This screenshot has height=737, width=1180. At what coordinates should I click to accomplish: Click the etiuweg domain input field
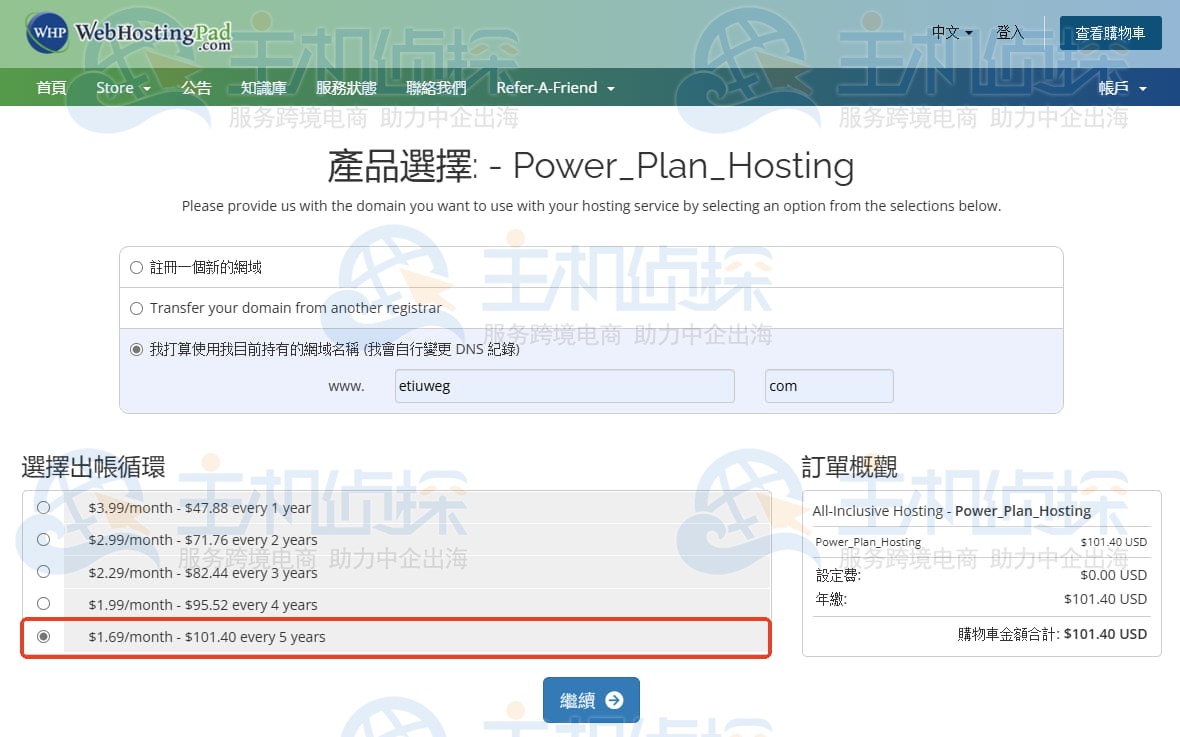[x=564, y=386]
